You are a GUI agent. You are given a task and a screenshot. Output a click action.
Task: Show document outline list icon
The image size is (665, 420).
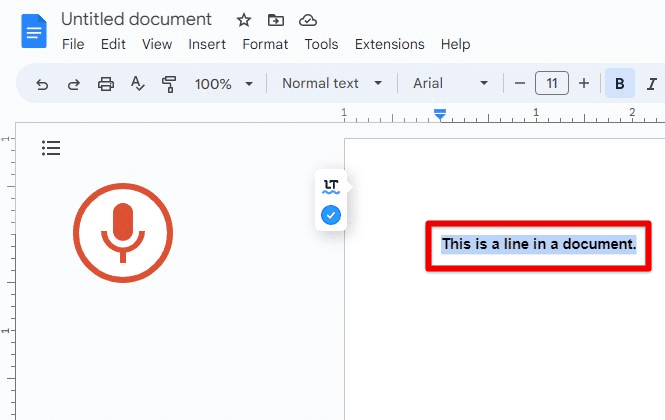pos(51,148)
